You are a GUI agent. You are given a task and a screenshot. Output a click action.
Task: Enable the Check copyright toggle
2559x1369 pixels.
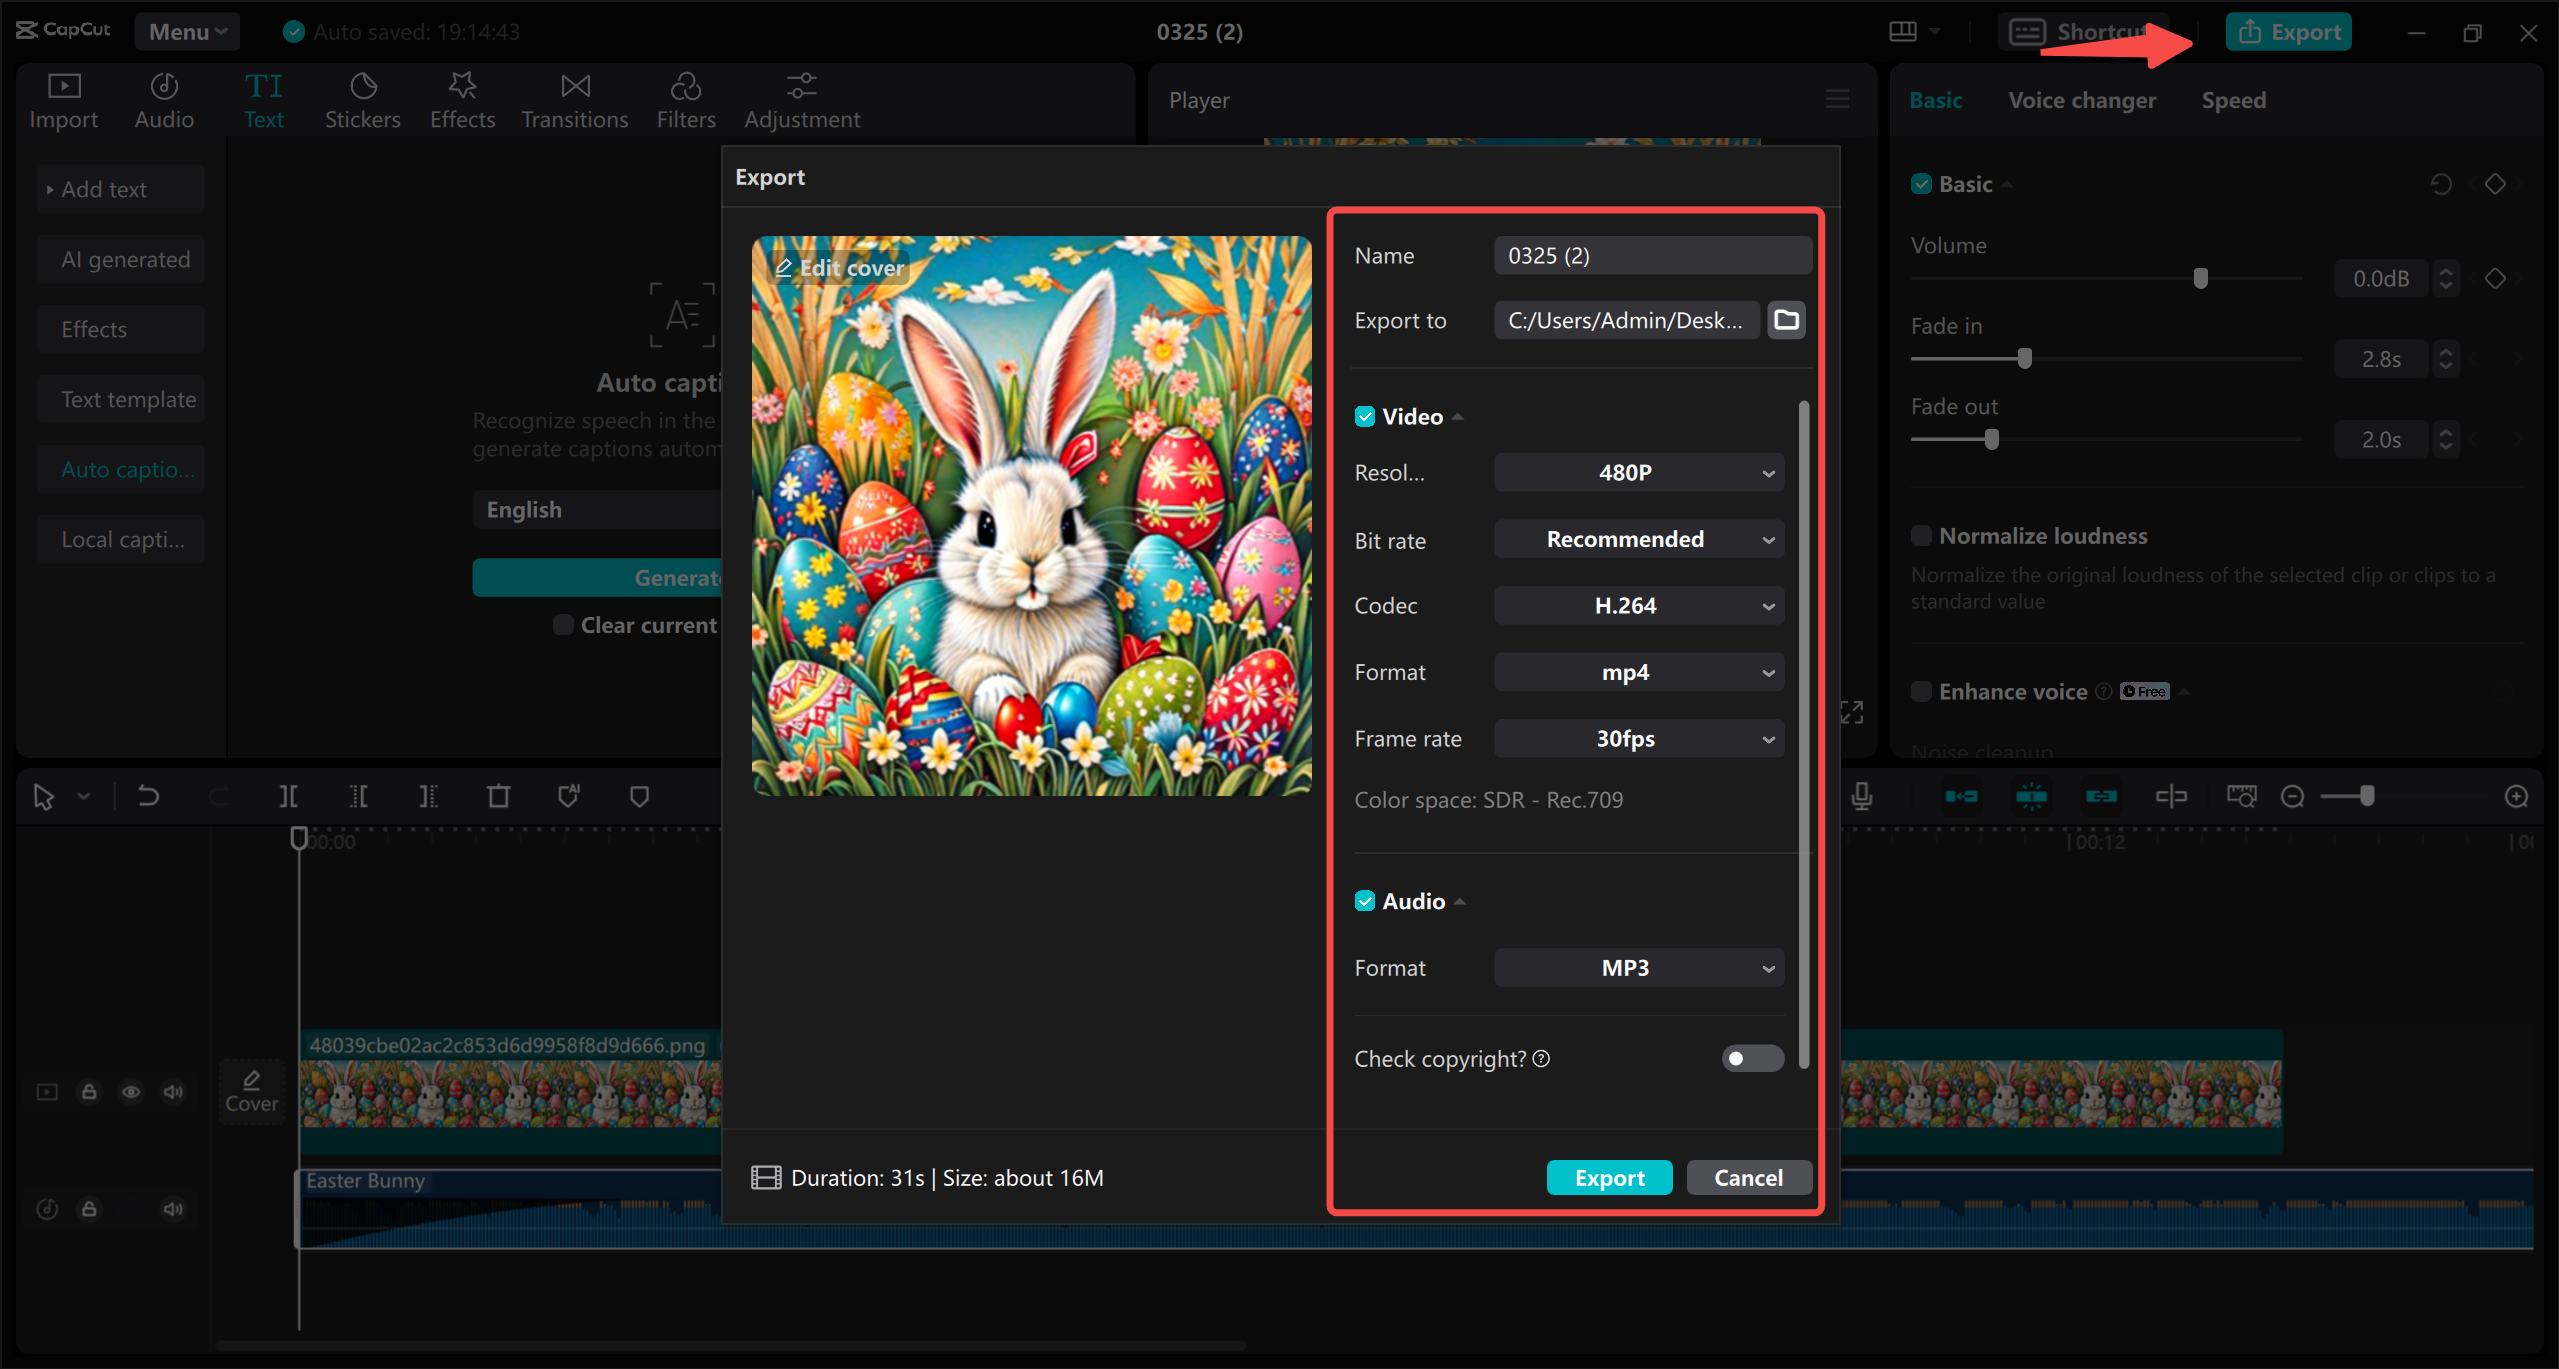[x=1752, y=1058]
